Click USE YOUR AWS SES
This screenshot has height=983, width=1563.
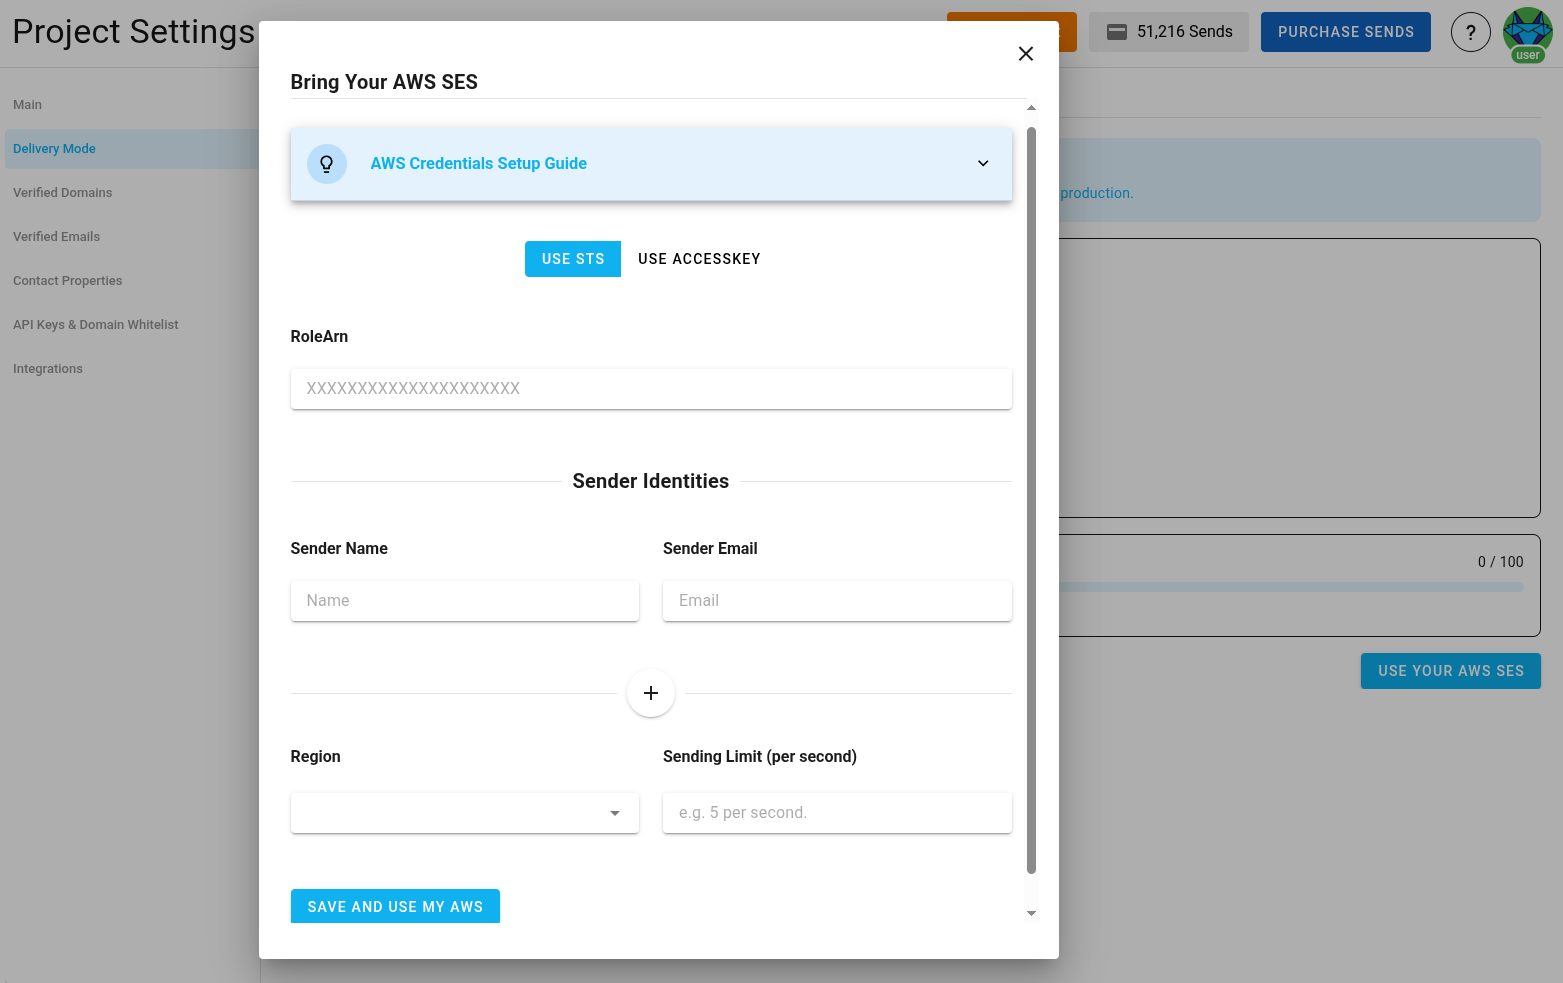[1450, 671]
